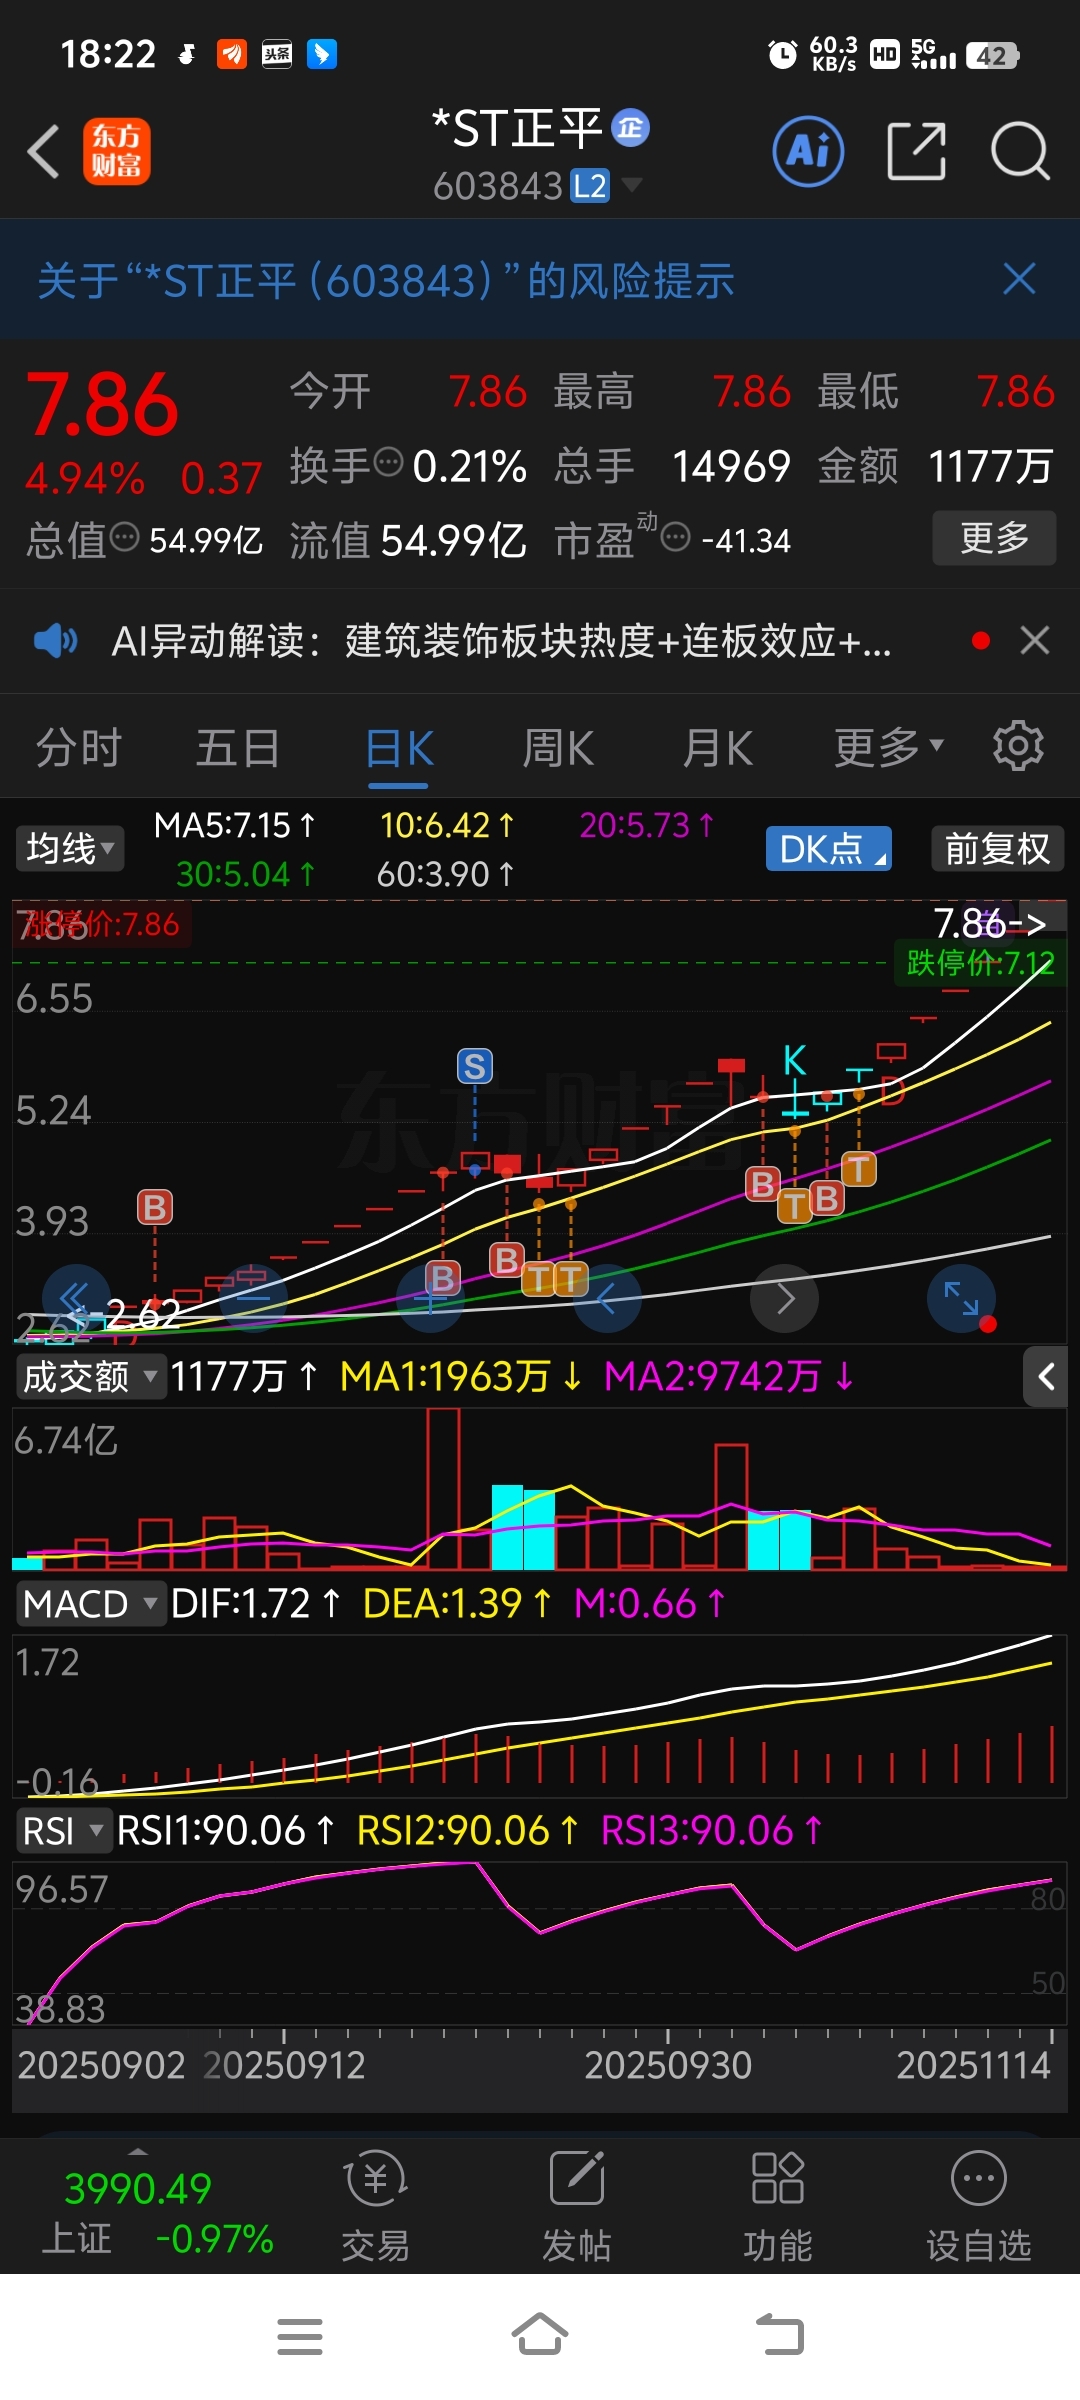Image resolution: width=1080 pixels, height=2400 pixels.
Task: Tap the blue S sell marker
Action: click(475, 1066)
